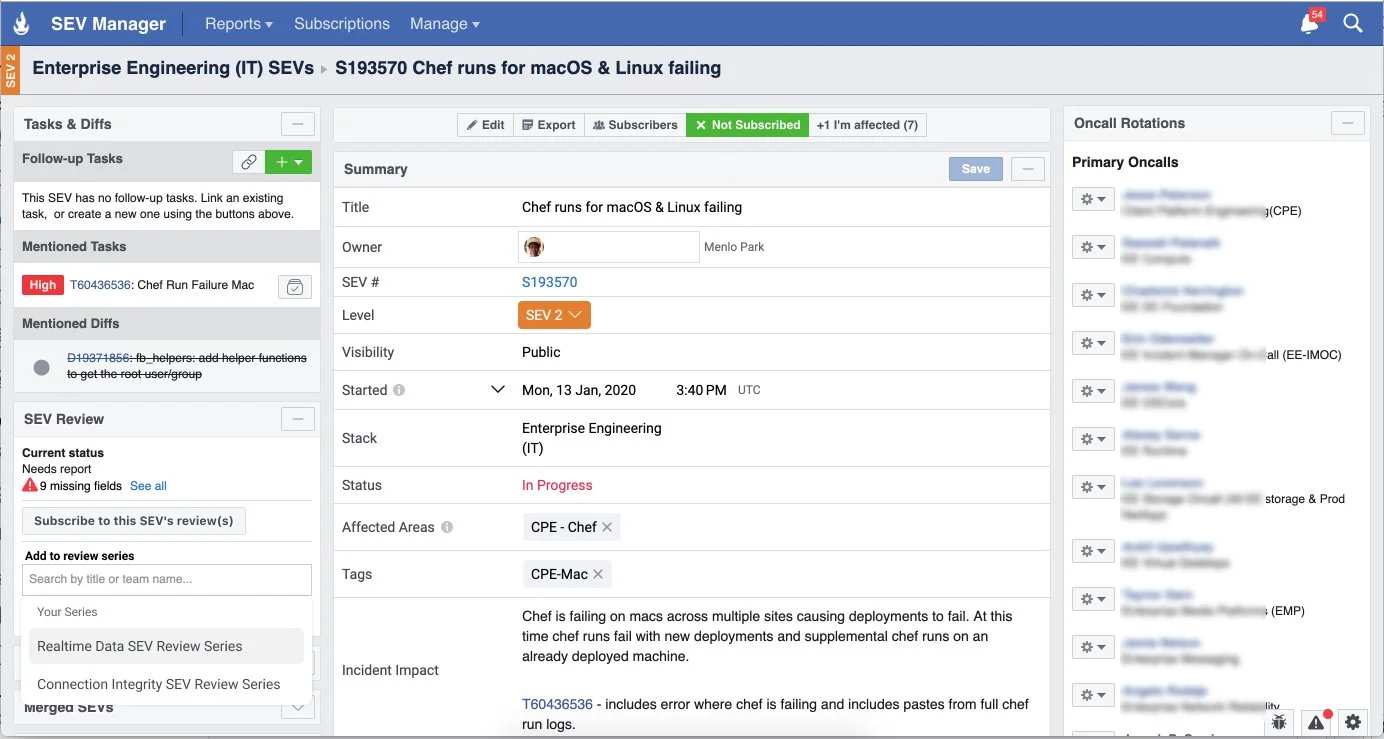Click the owner avatar field
Screen dimensions: 1384x739
point(608,247)
